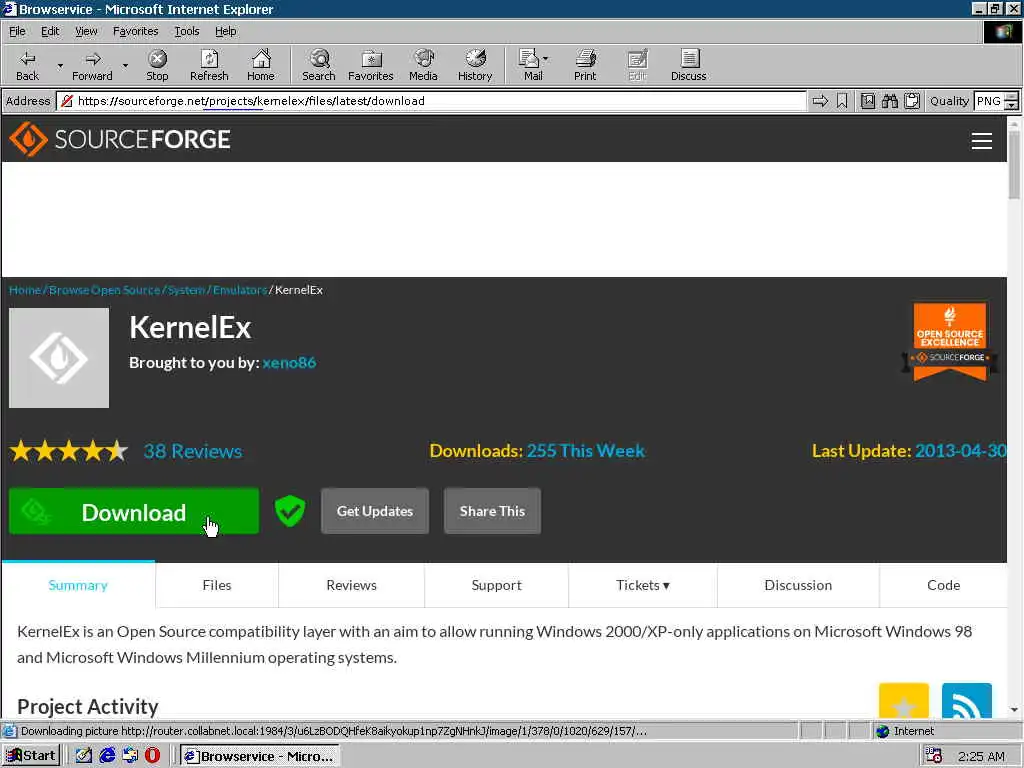Click the Back toolbar button

point(27,65)
